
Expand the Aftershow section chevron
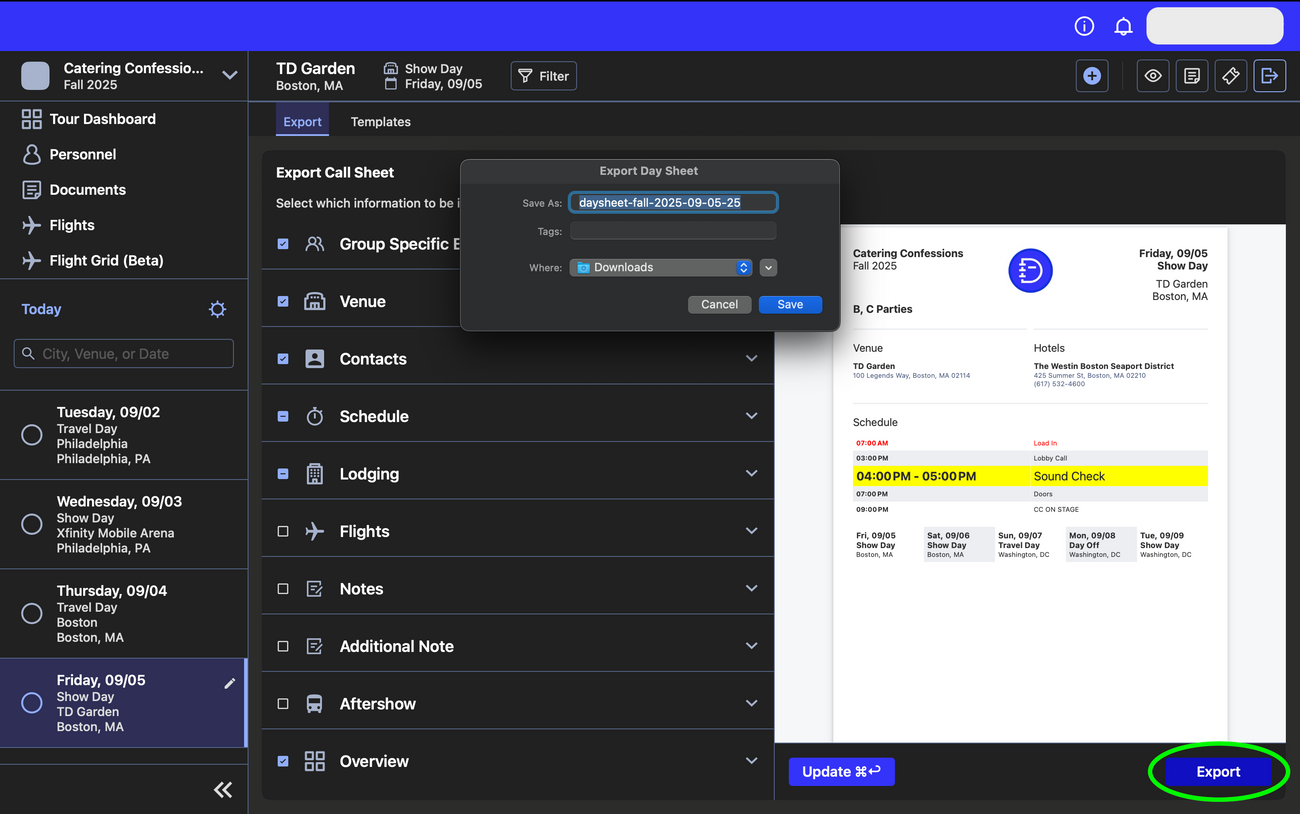pos(752,703)
